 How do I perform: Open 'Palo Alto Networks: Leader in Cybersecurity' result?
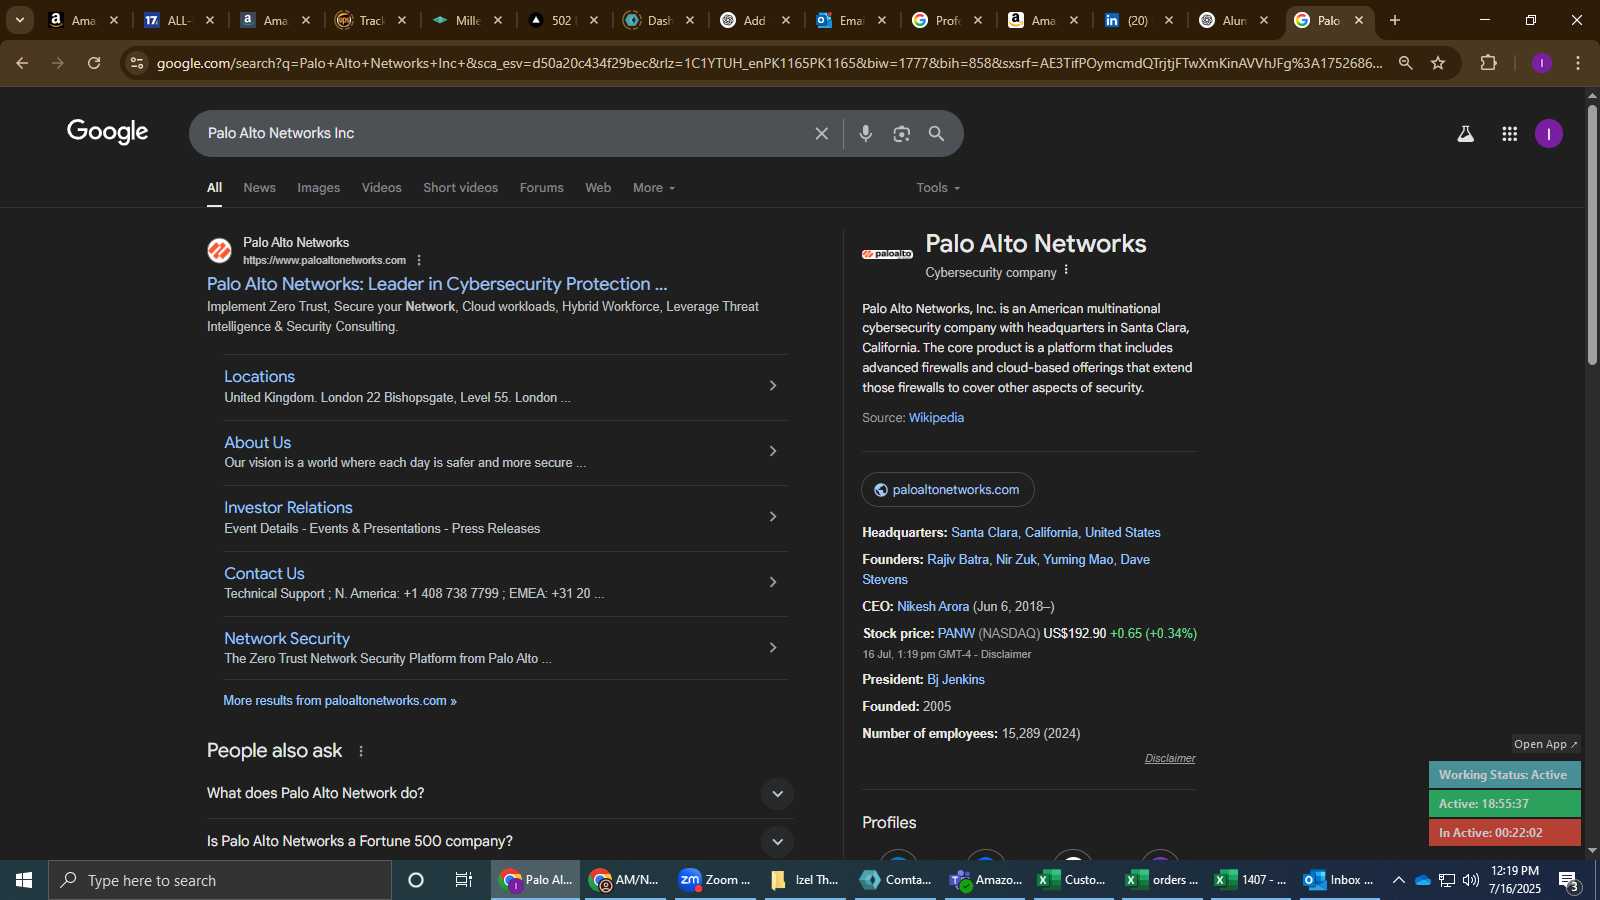pyautogui.click(x=437, y=284)
